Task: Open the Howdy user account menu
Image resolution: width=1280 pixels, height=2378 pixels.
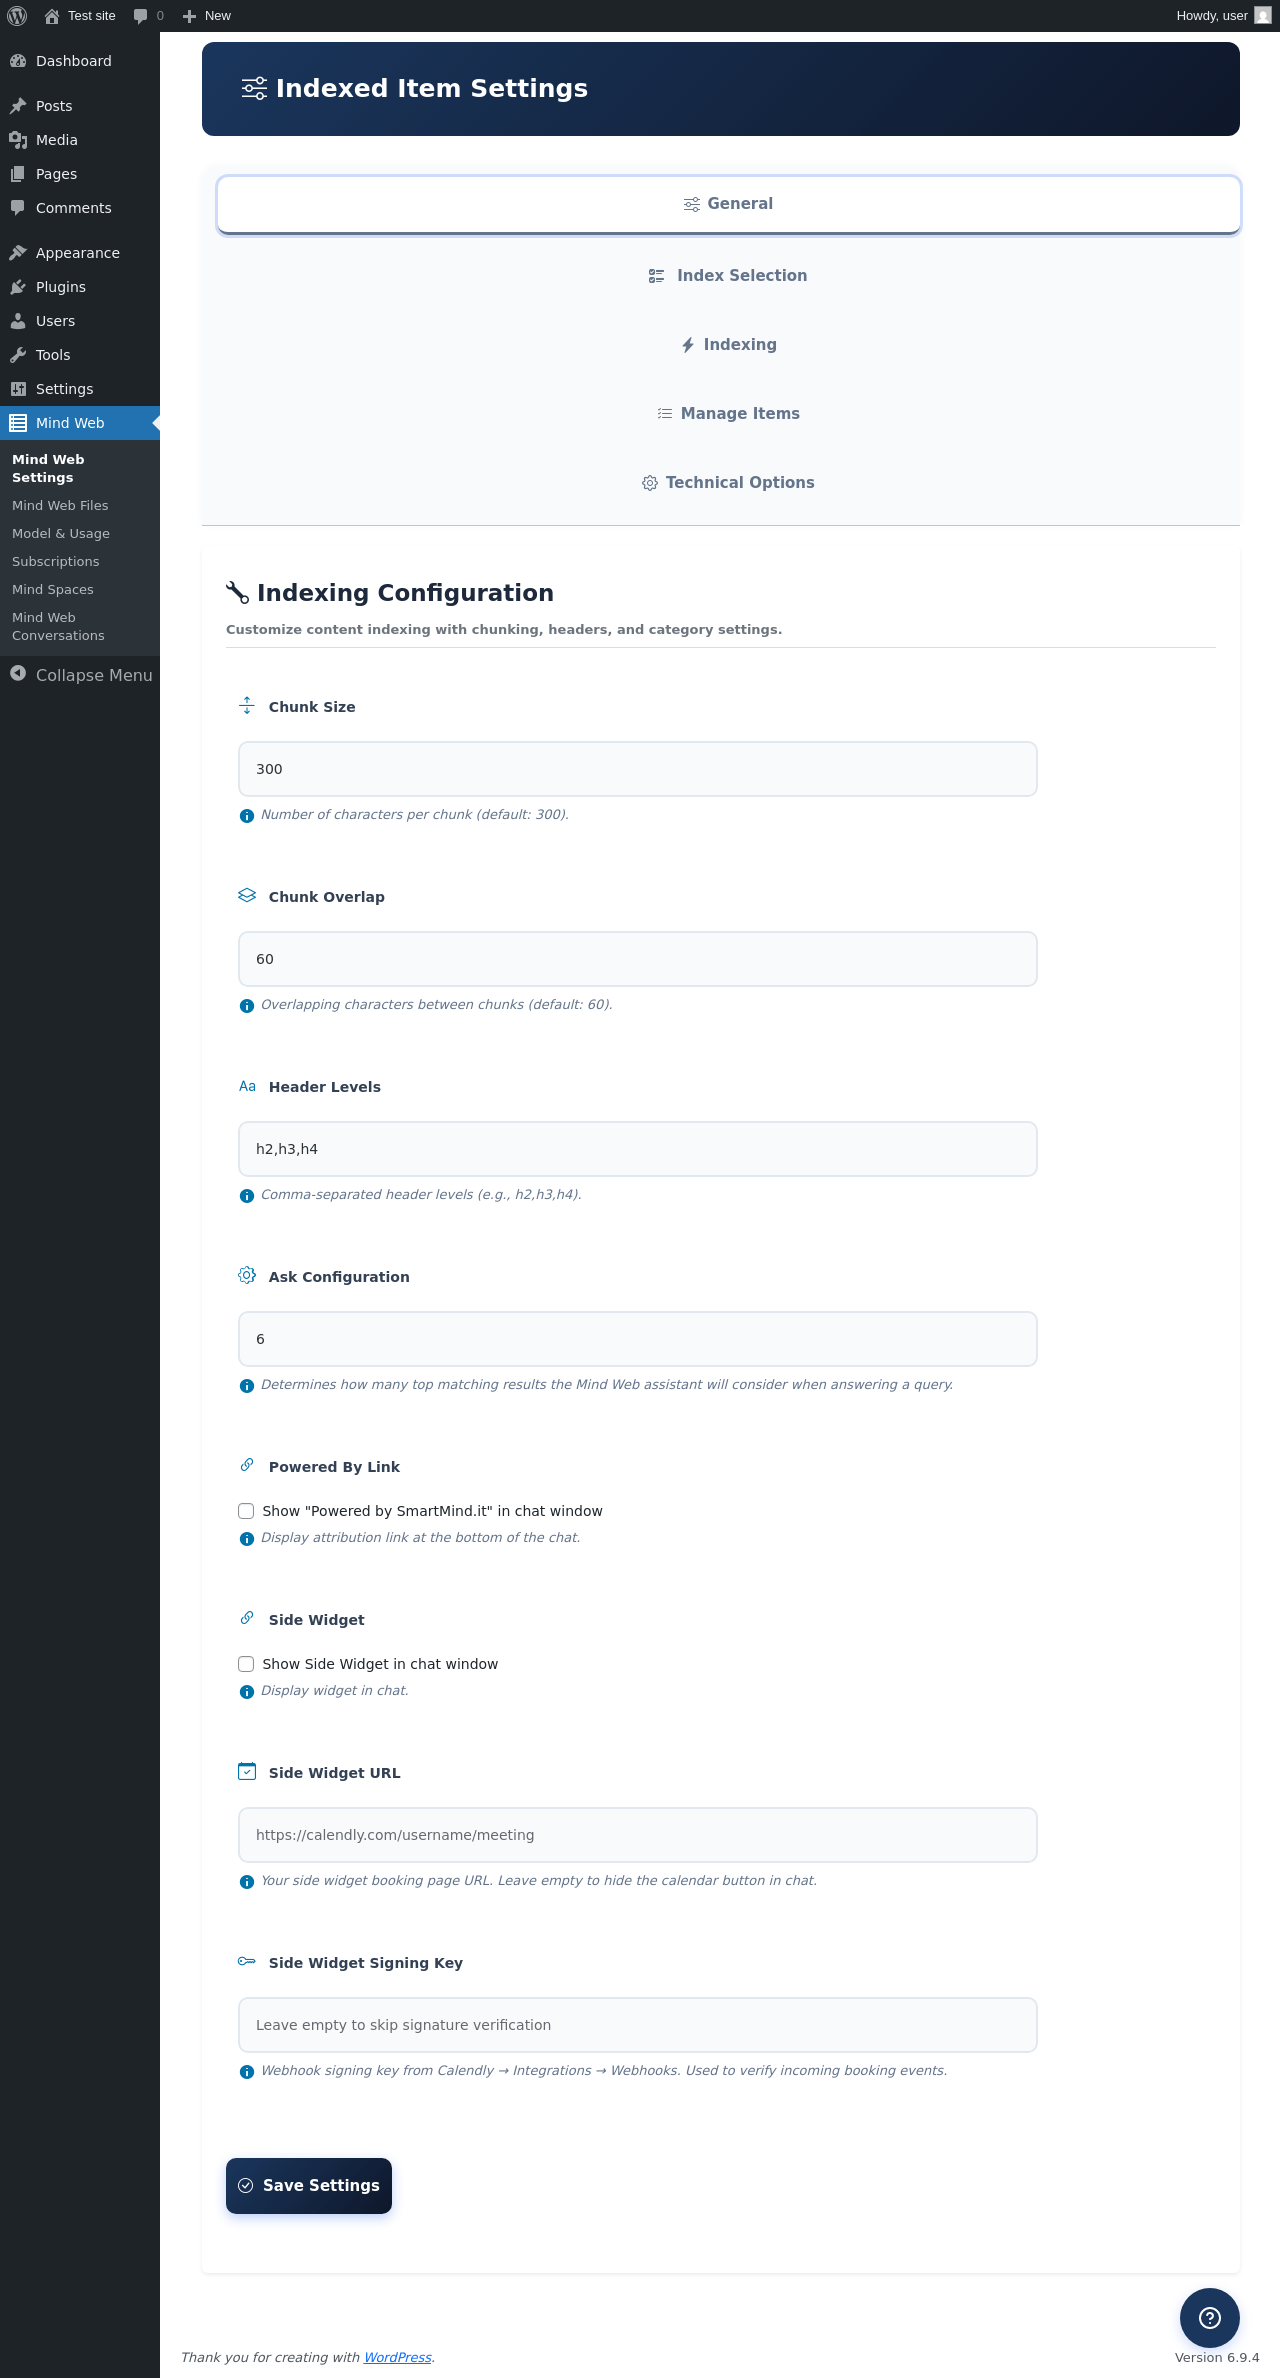Action: pyautogui.click(x=1222, y=16)
